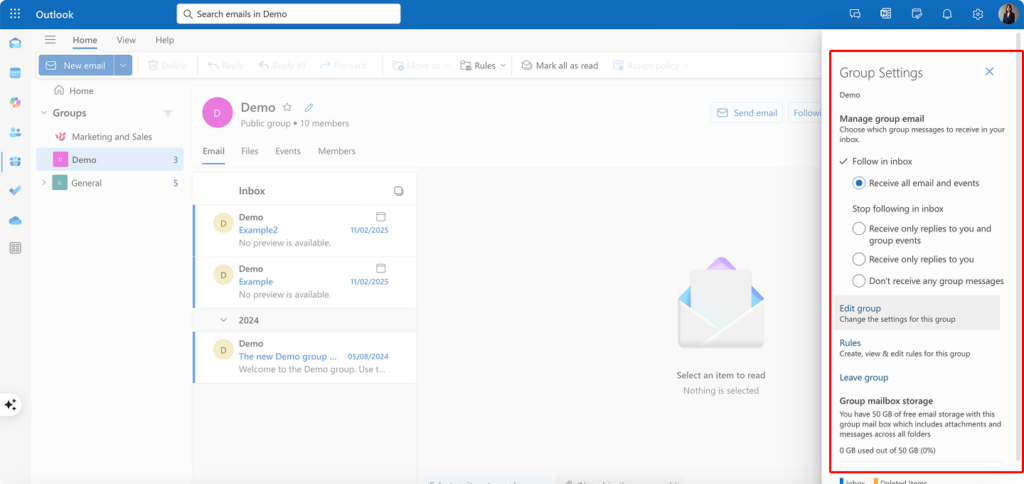Open the account profile picture
This screenshot has width=1024, height=484.
pyautogui.click(x=1008, y=14)
